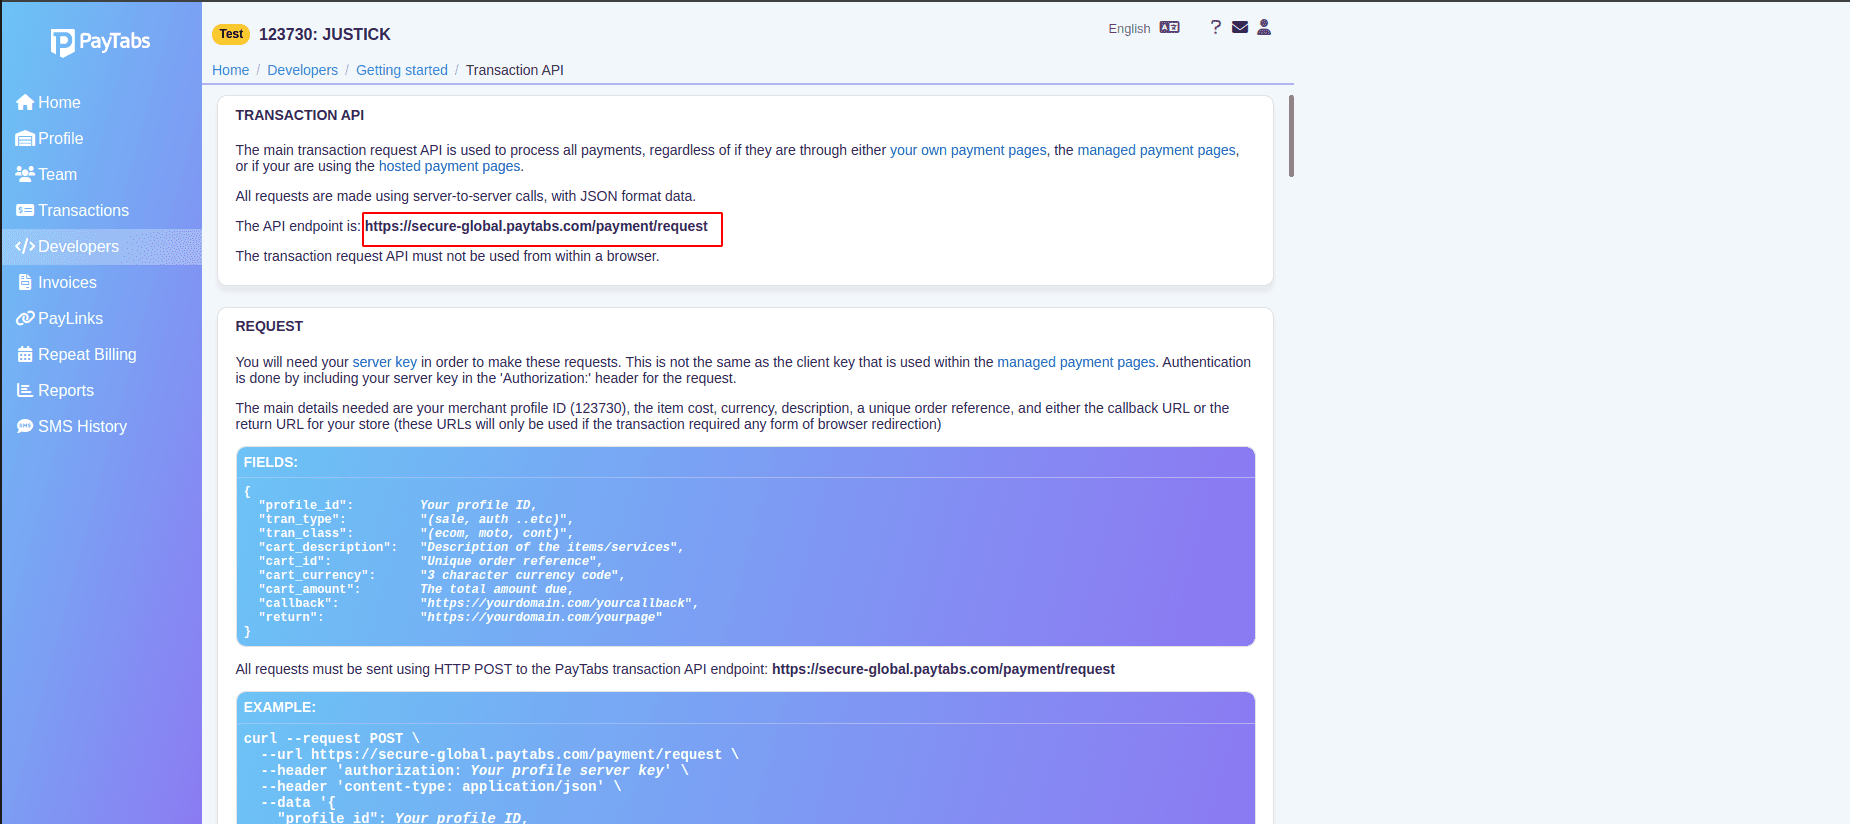Click the SMS History speech bubble icon
Image resolution: width=1850 pixels, height=824 pixels.
click(25, 426)
